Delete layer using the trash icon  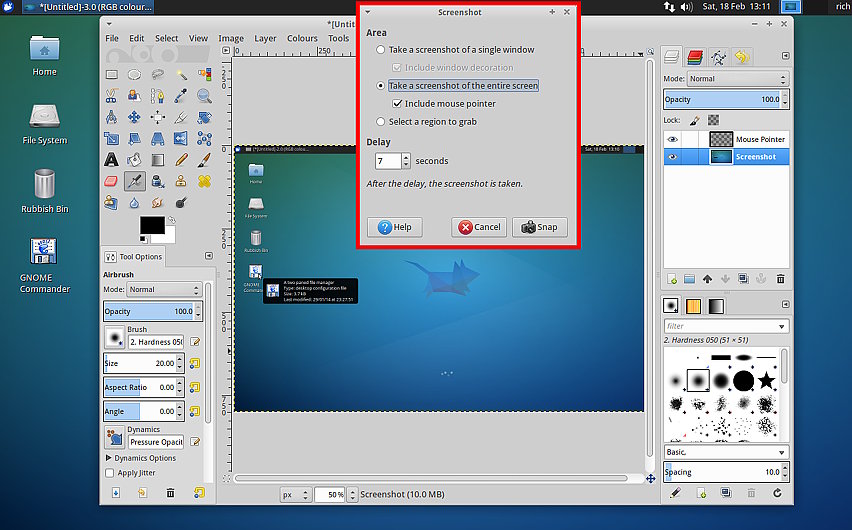pyautogui.click(x=781, y=279)
